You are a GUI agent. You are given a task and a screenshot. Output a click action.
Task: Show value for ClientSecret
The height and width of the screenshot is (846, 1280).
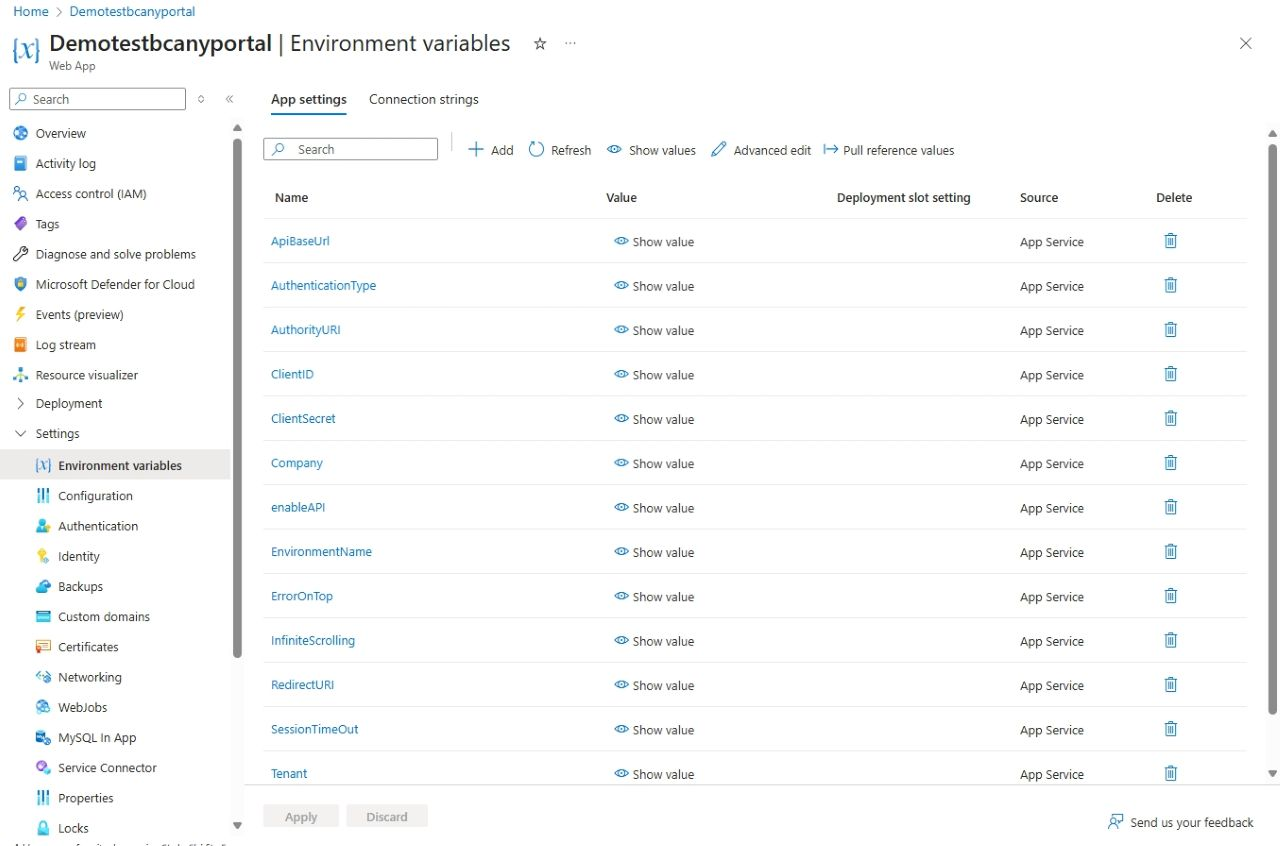(654, 419)
